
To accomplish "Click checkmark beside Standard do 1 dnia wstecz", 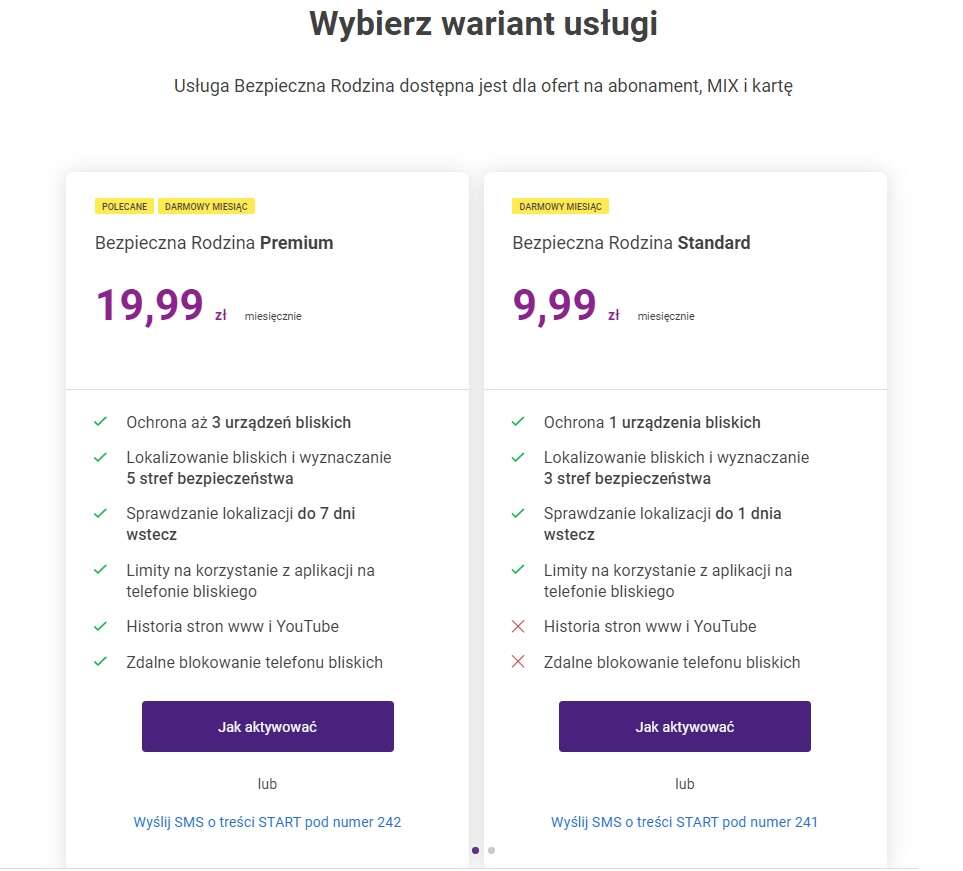I will [518, 513].
